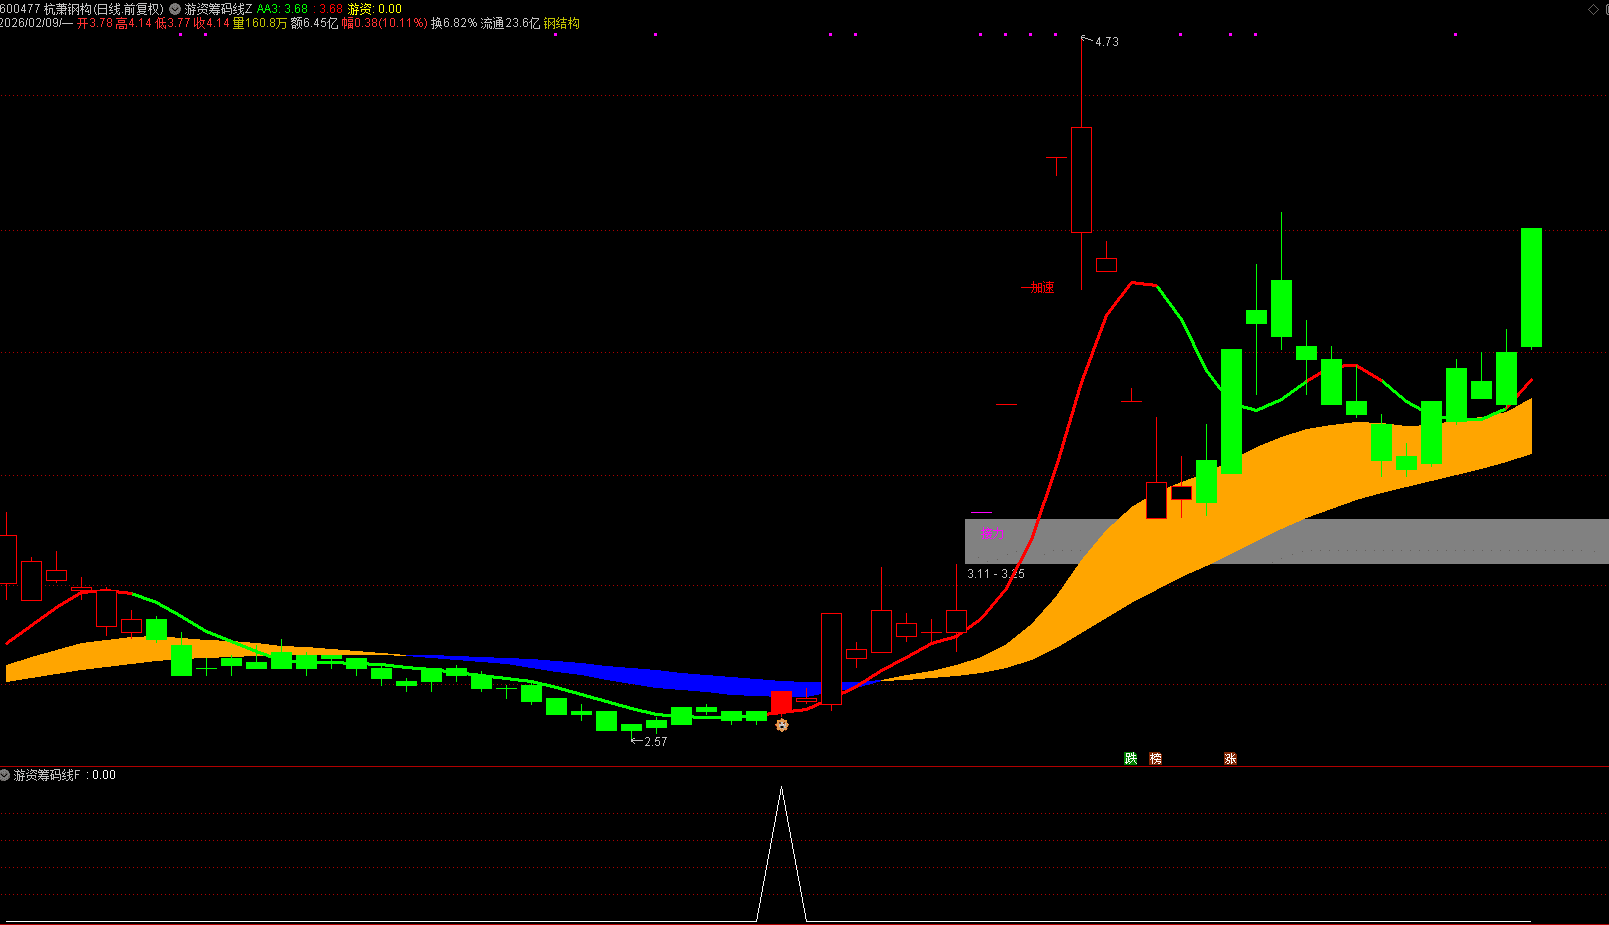The image size is (1609, 925).
Task: Click the 3.11 - 3.25 price range label
Action: 995,574
